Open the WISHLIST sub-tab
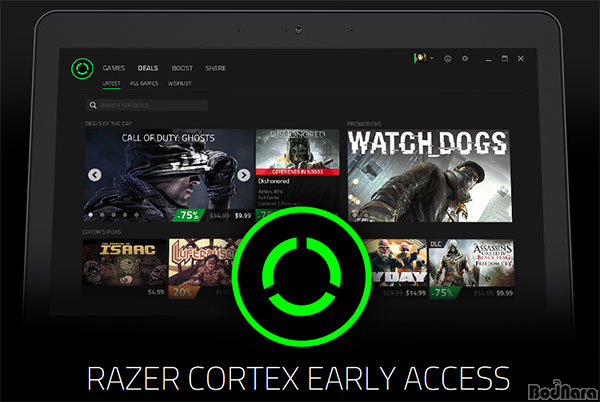The height and width of the screenshot is (402, 600). click(x=179, y=83)
